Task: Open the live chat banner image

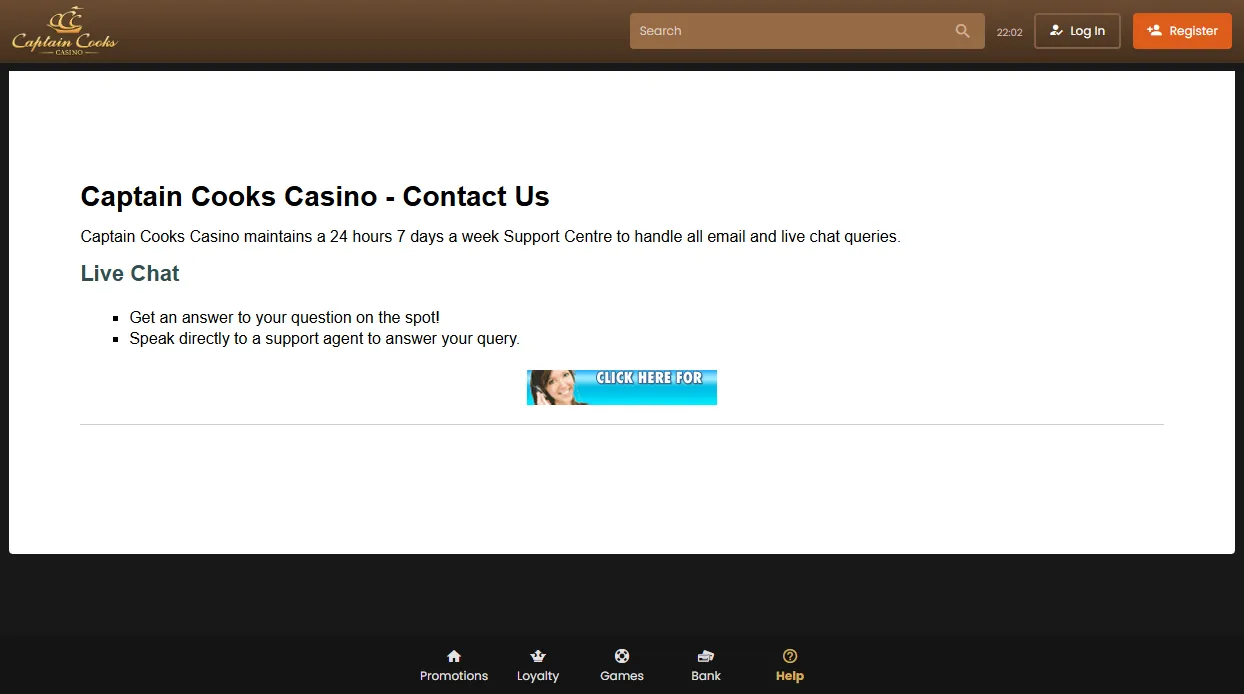Action: (622, 387)
